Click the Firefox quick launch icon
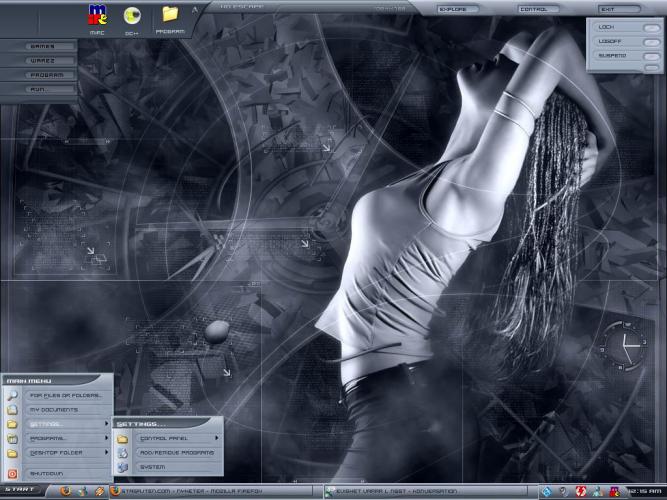This screenshot has width=667, height=500. tap(66, 491)
